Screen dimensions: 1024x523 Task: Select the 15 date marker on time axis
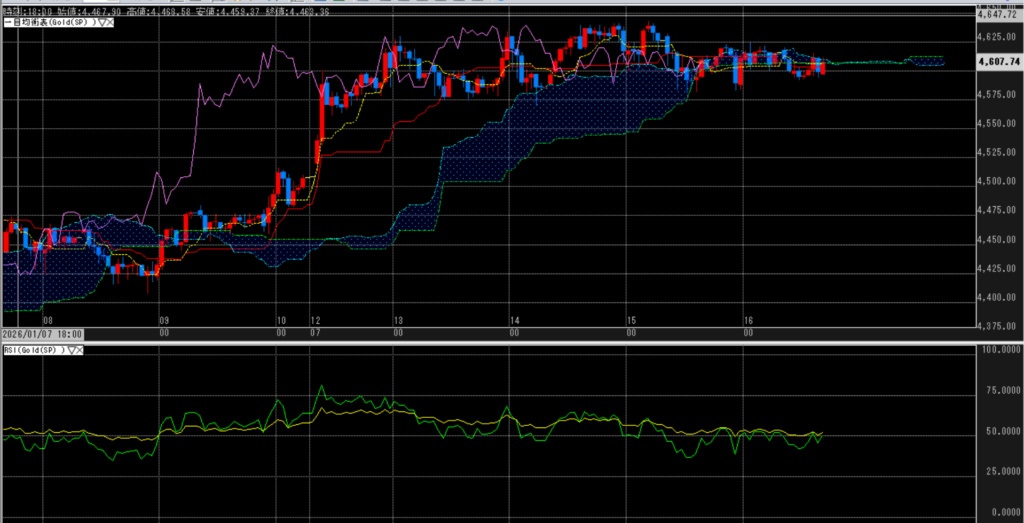click(631, 321)
